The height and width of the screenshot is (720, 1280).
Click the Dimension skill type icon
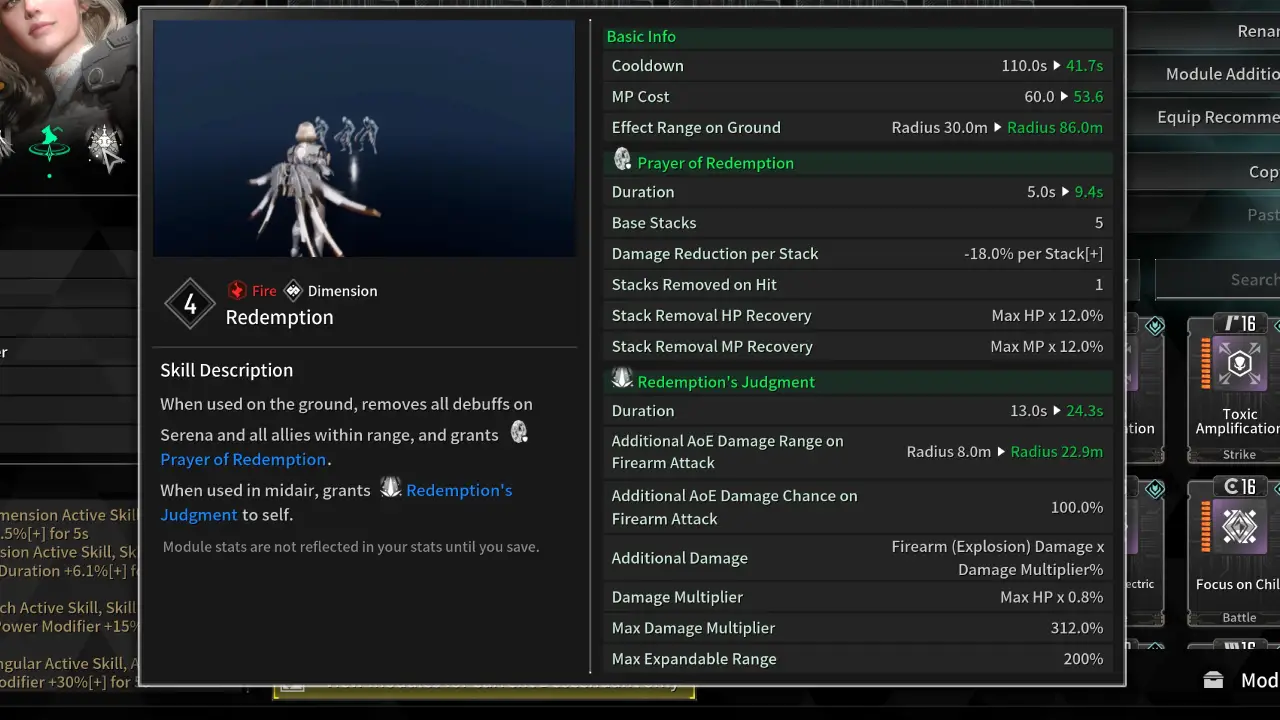coord(293,291)
